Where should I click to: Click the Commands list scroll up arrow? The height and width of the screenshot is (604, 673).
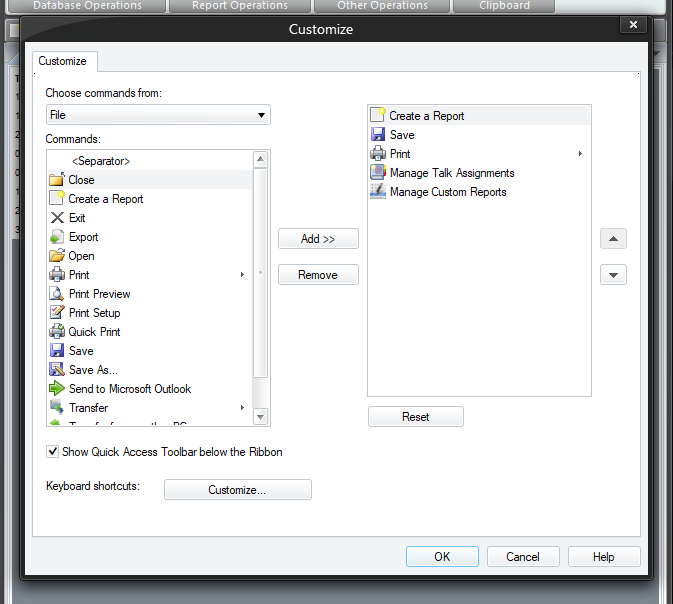(260, 159)
